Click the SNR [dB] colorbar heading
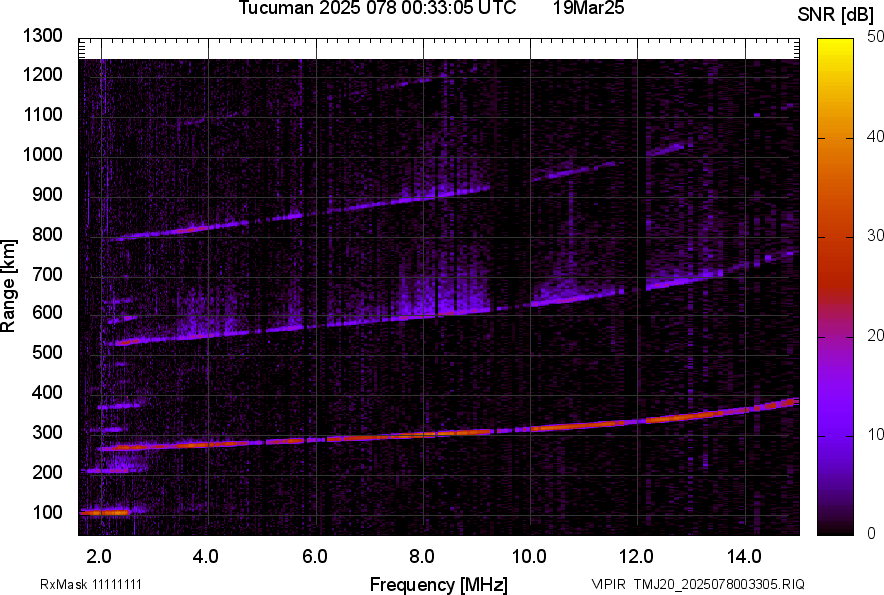This screenshot has height=595, width=884. coord(838,14)
